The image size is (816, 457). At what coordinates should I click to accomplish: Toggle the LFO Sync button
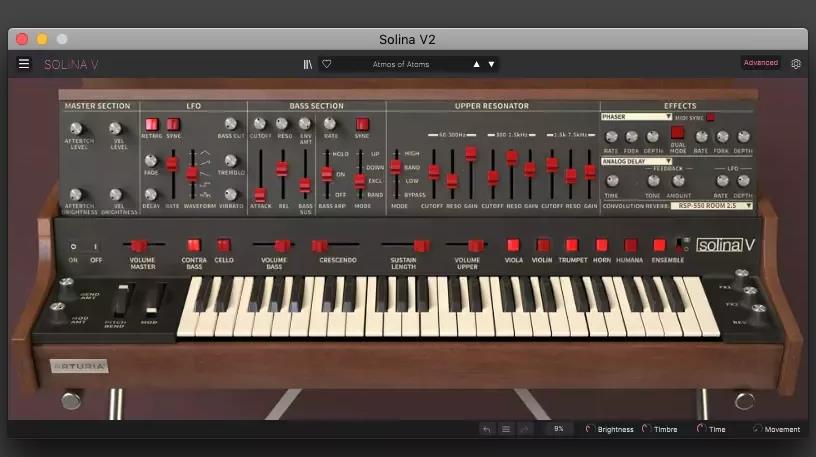173,124
